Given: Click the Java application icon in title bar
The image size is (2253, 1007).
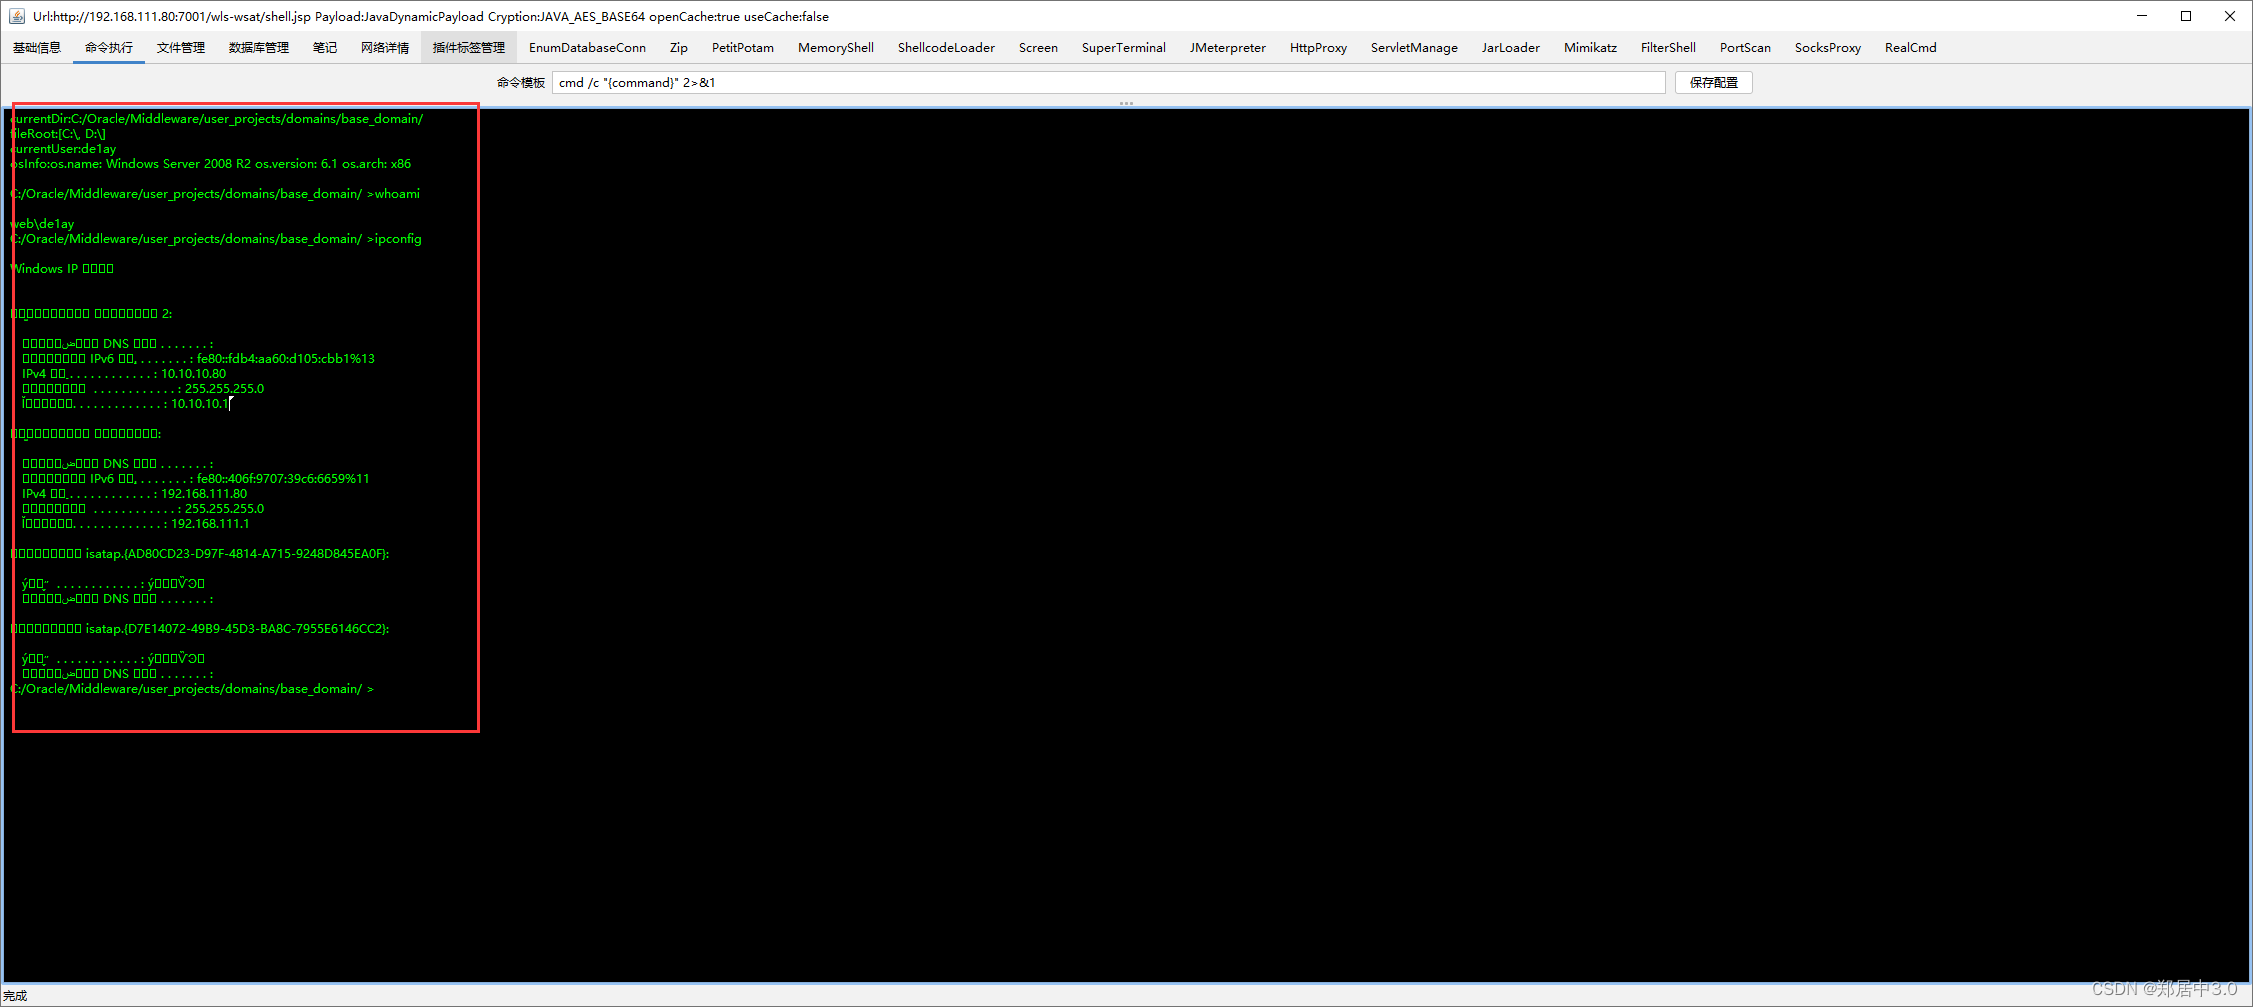Looking at the screenshot, I should click(x=17, y=16).
